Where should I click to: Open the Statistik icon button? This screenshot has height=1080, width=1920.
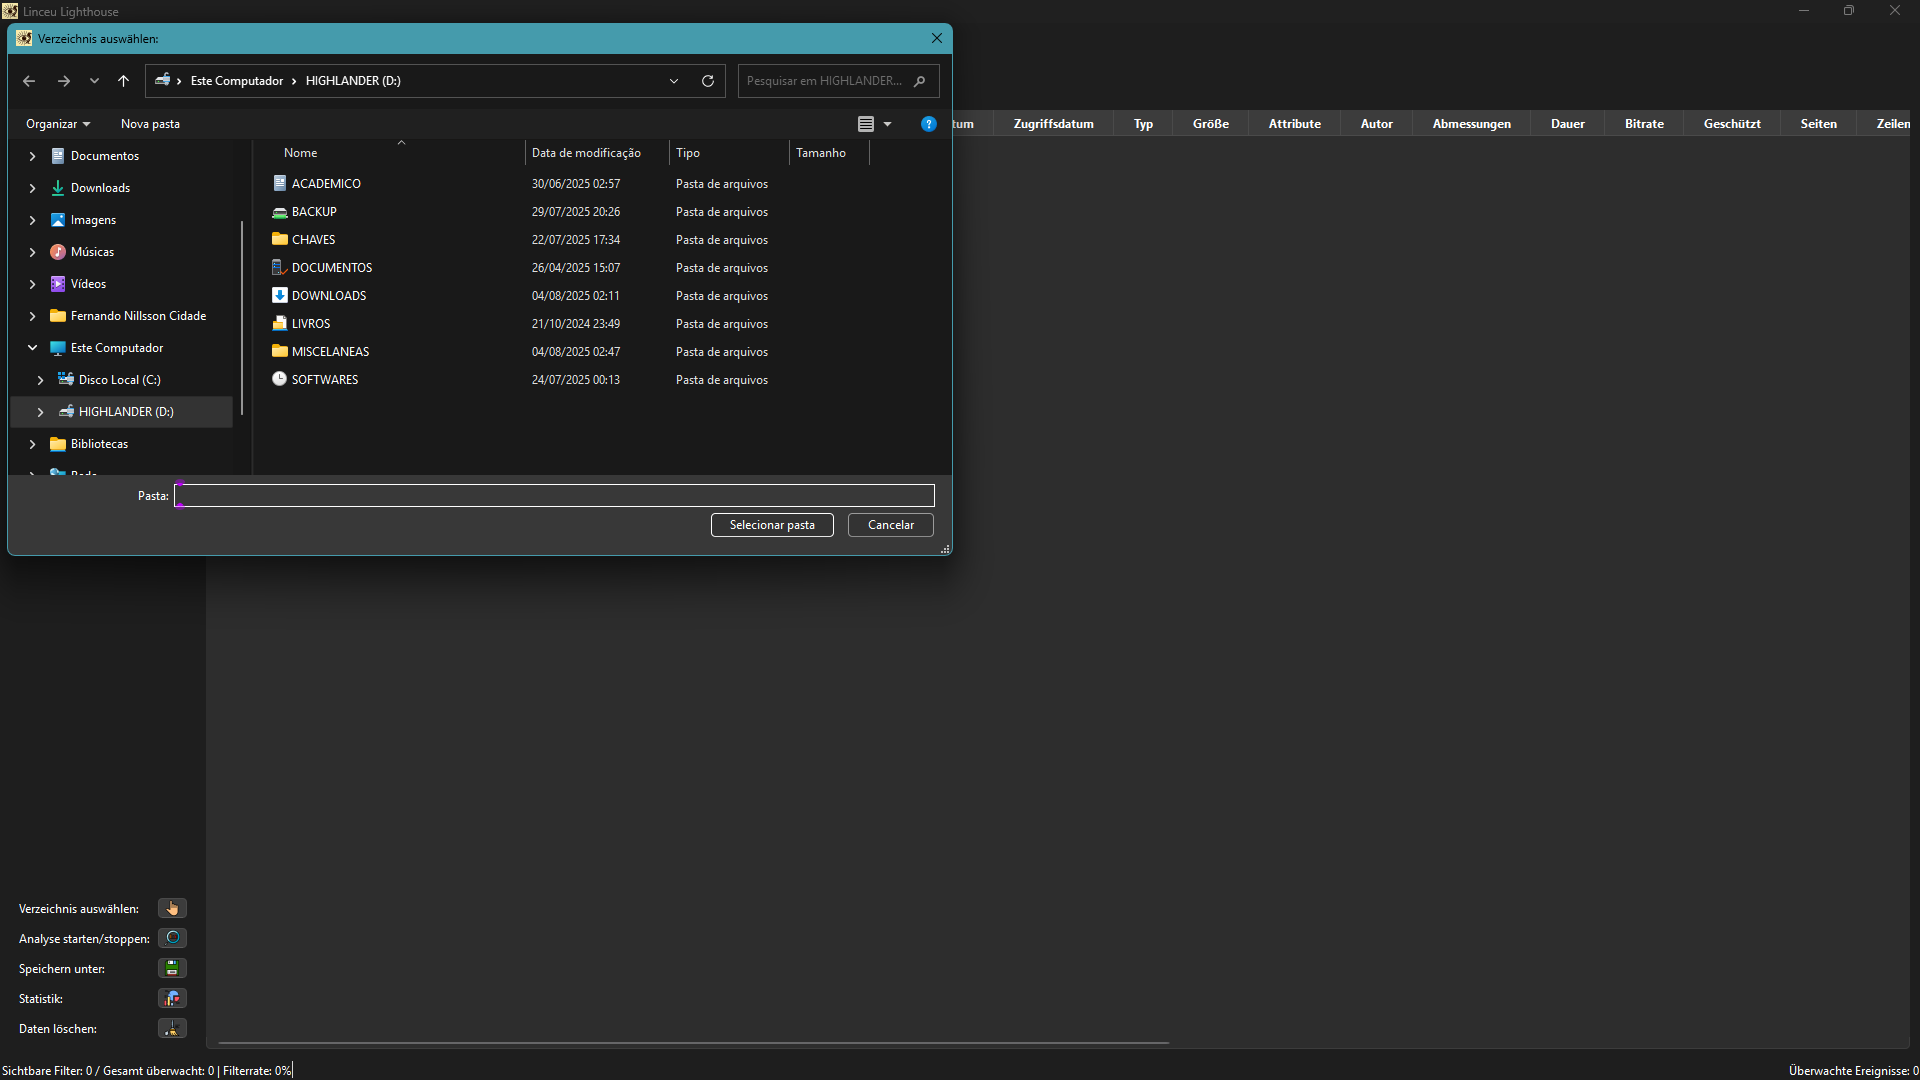[172, 998]
